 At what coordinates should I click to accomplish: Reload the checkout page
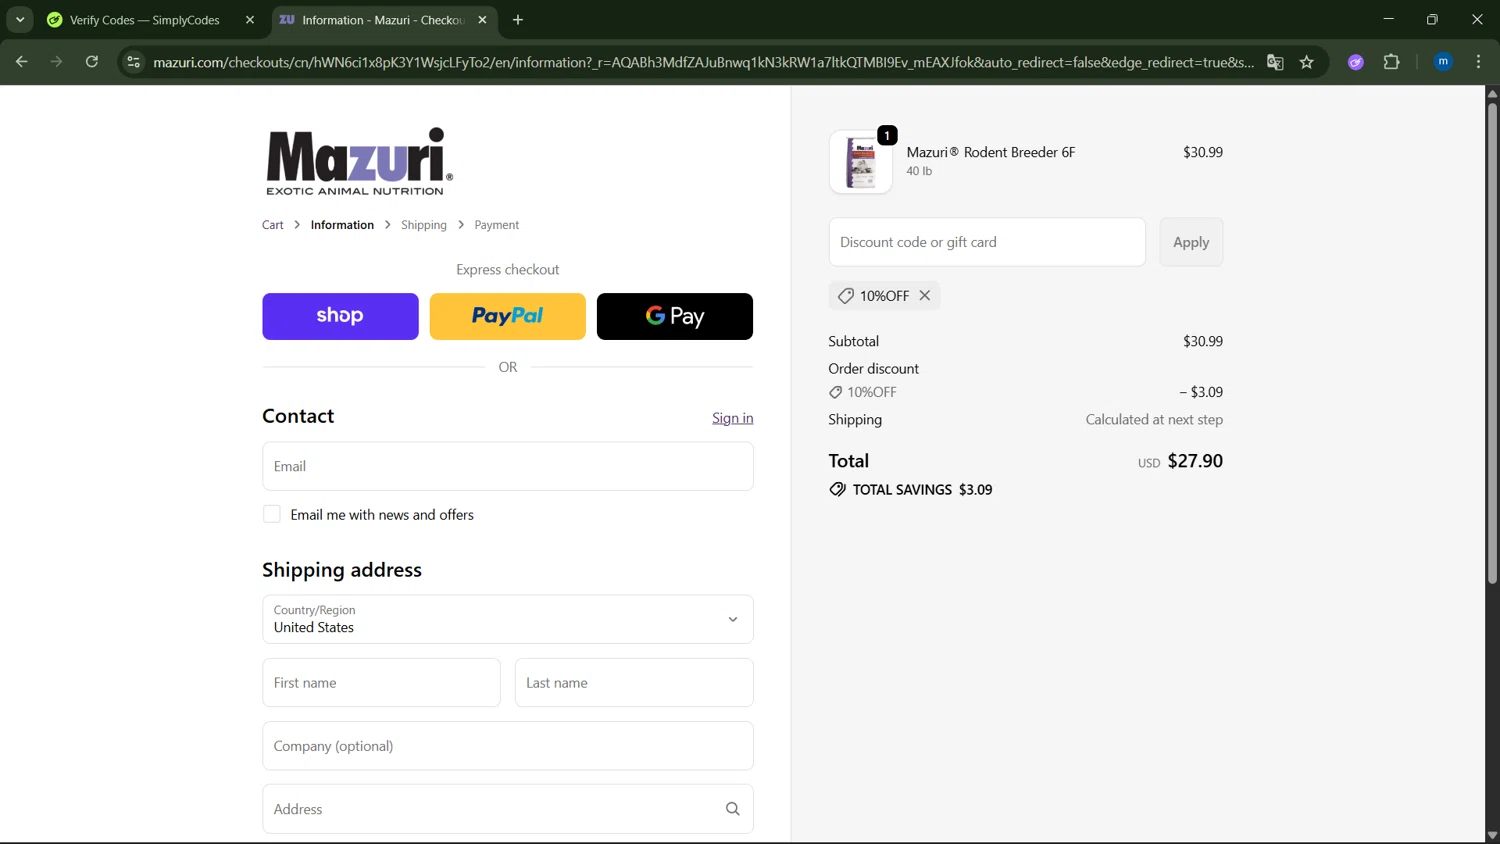pyautogui.click(x=92, y=62)
